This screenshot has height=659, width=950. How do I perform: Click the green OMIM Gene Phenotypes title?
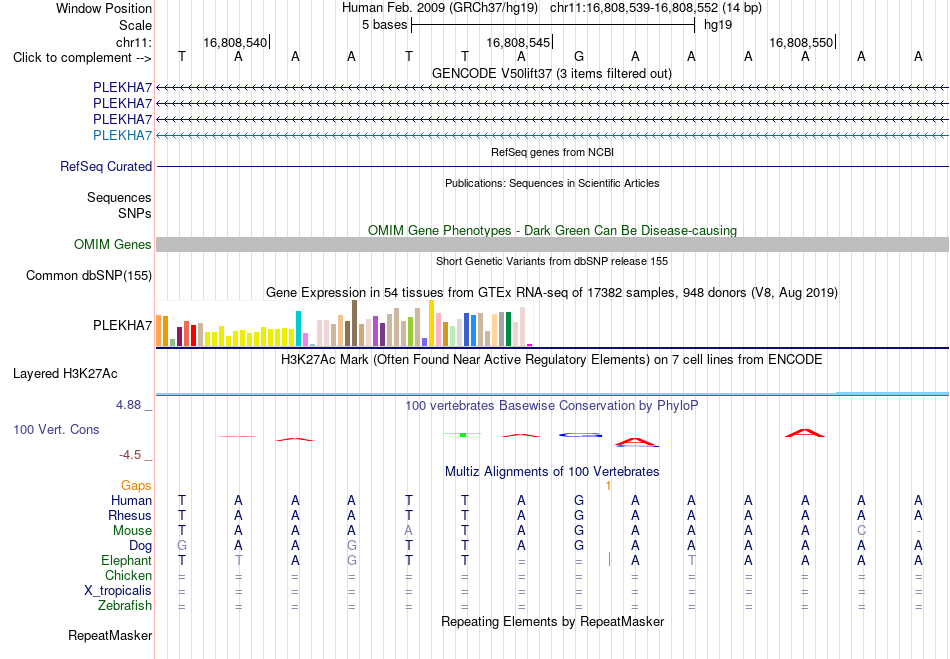point(552,230)
